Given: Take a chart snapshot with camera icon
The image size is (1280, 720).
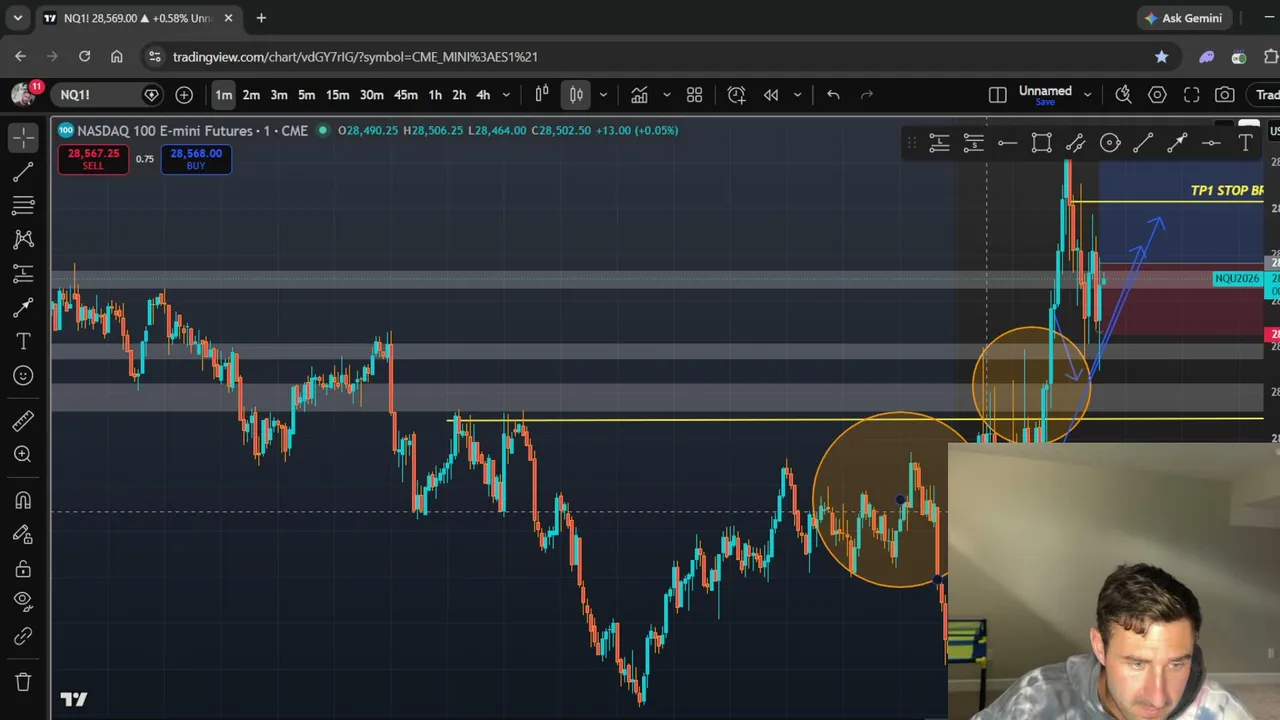Looking at the screenshot, I should [1225, 95].
